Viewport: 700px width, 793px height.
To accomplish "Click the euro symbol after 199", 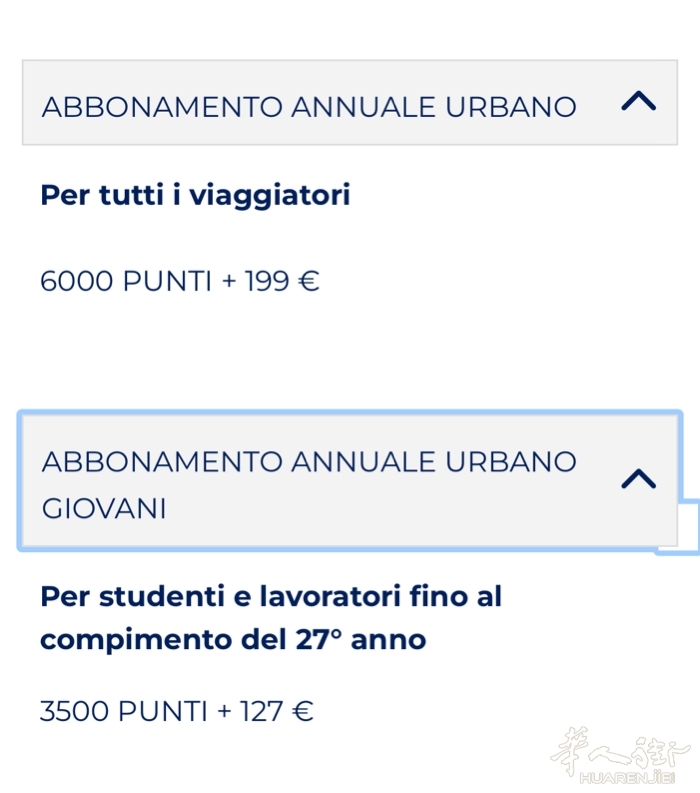I will pyautogui.click(x=309, y=282).
